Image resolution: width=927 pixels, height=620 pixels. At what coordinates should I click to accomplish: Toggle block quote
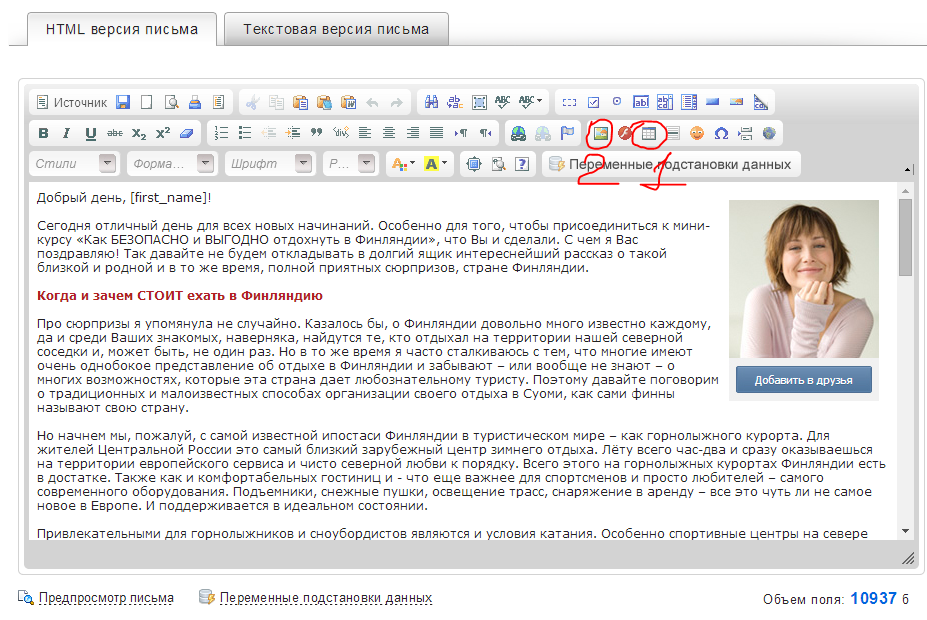click(317, 133)
